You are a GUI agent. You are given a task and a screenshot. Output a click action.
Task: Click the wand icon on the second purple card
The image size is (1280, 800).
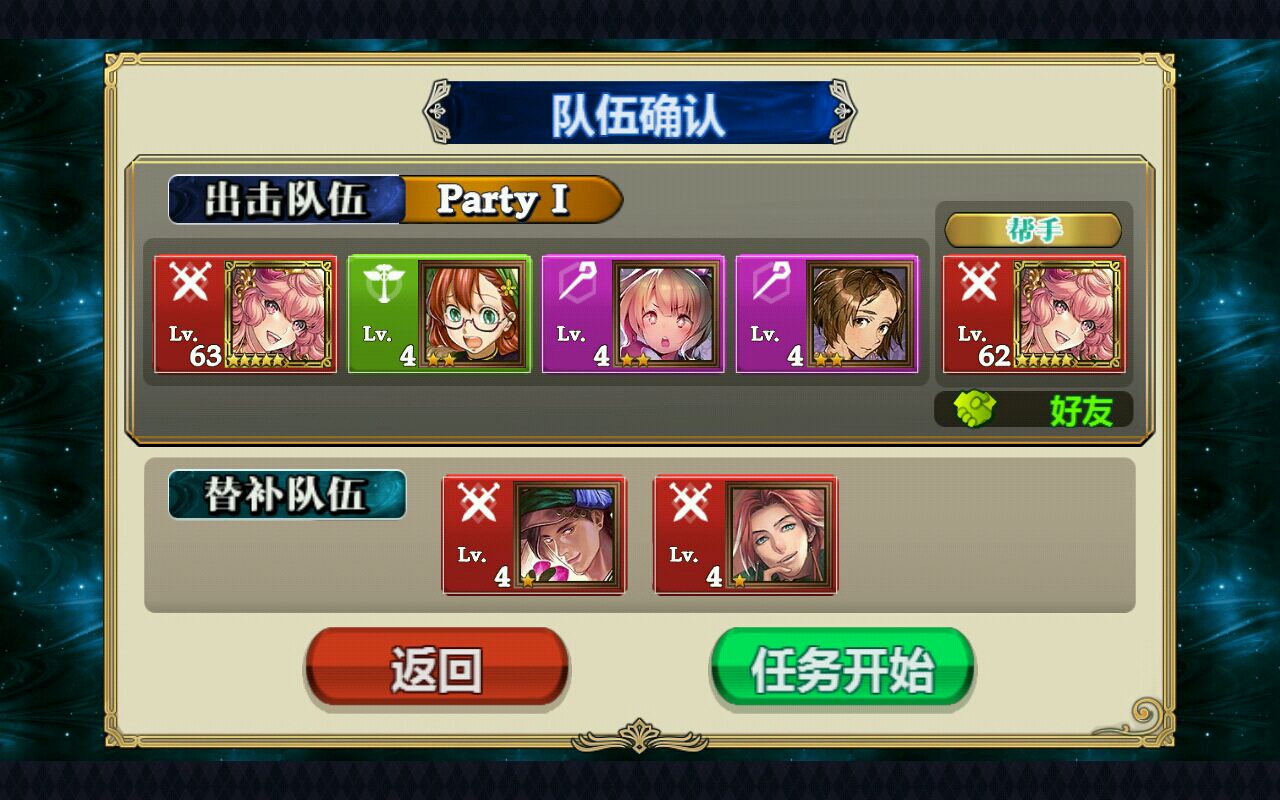[x=770, y=283]
